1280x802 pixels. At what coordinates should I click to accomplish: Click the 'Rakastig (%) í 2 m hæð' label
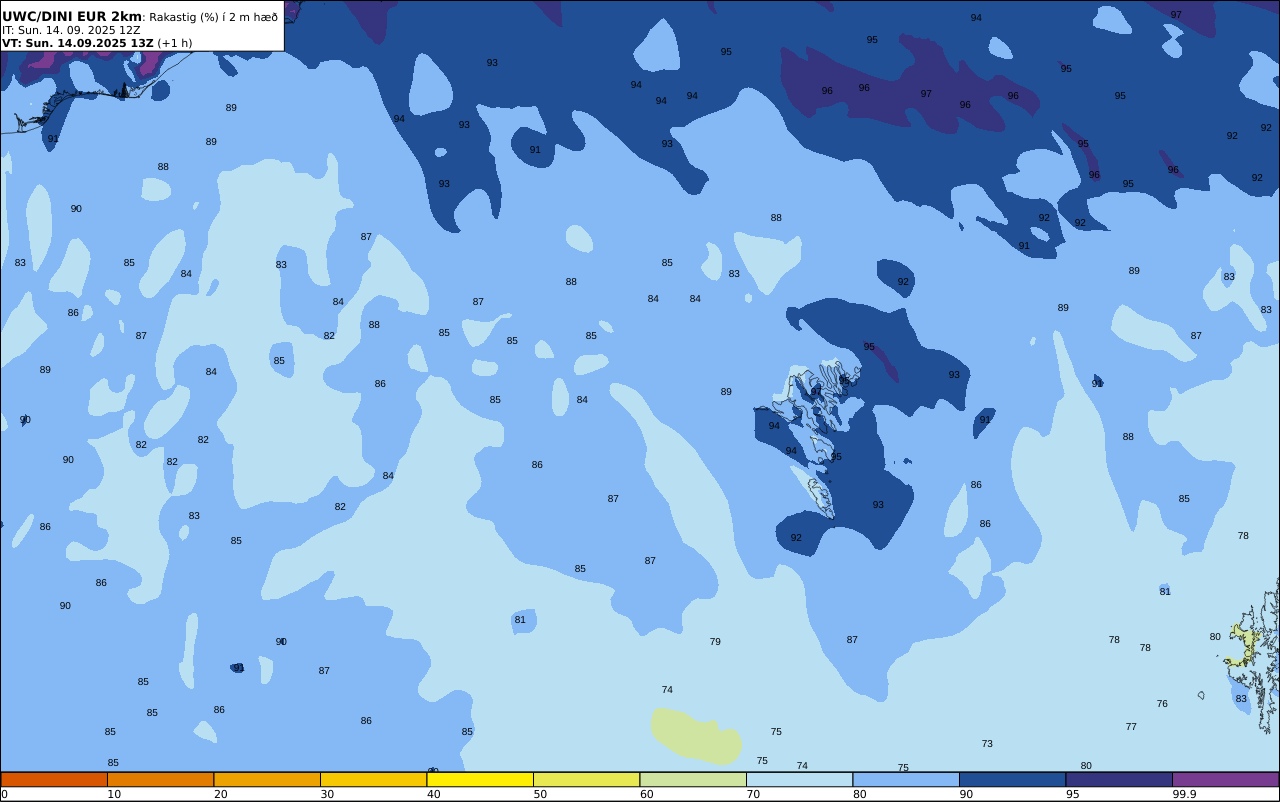[x=214, y=17]
